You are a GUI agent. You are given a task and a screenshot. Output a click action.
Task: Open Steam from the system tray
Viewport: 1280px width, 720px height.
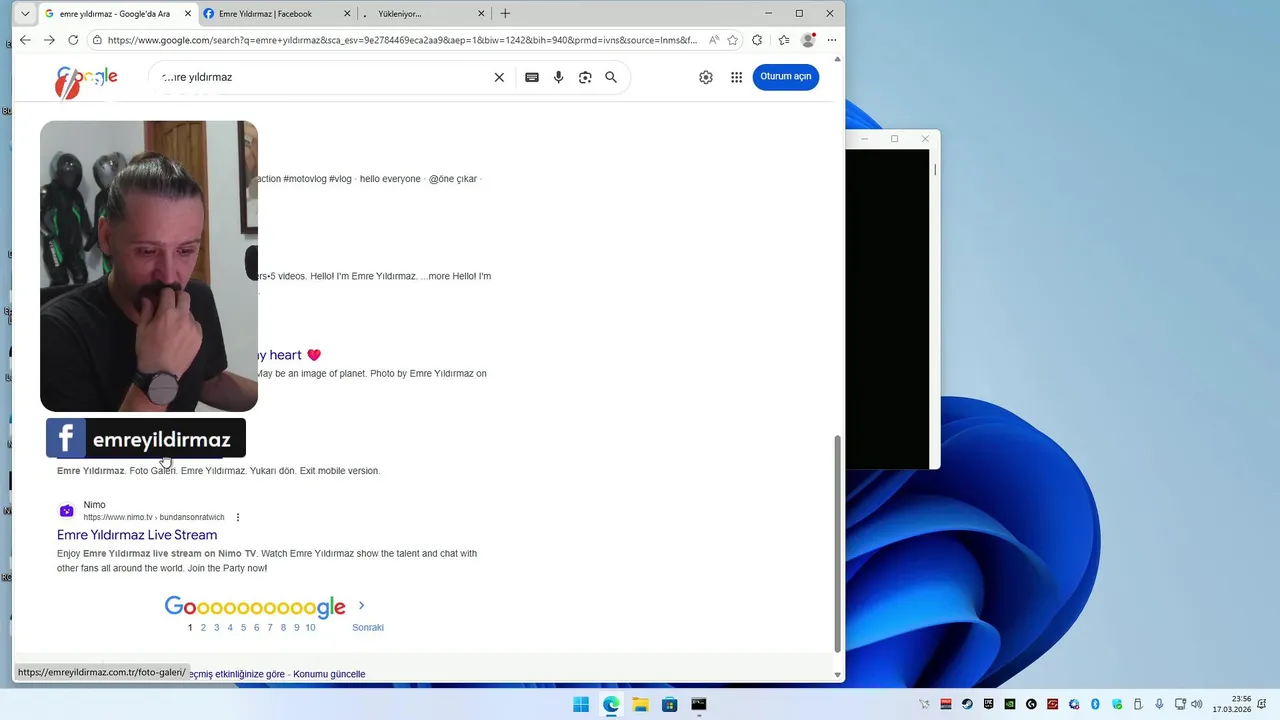pos(967,704)
